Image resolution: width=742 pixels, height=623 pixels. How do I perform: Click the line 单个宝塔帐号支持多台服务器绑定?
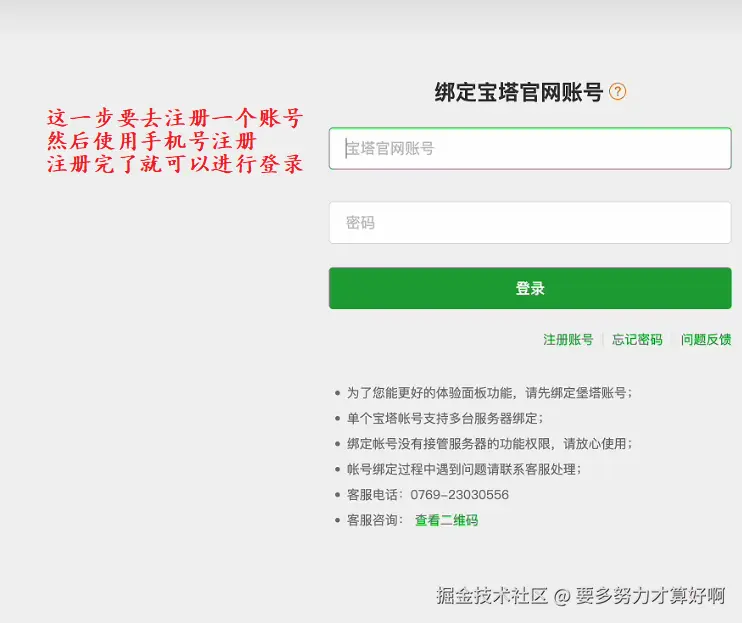click(445, 418)
